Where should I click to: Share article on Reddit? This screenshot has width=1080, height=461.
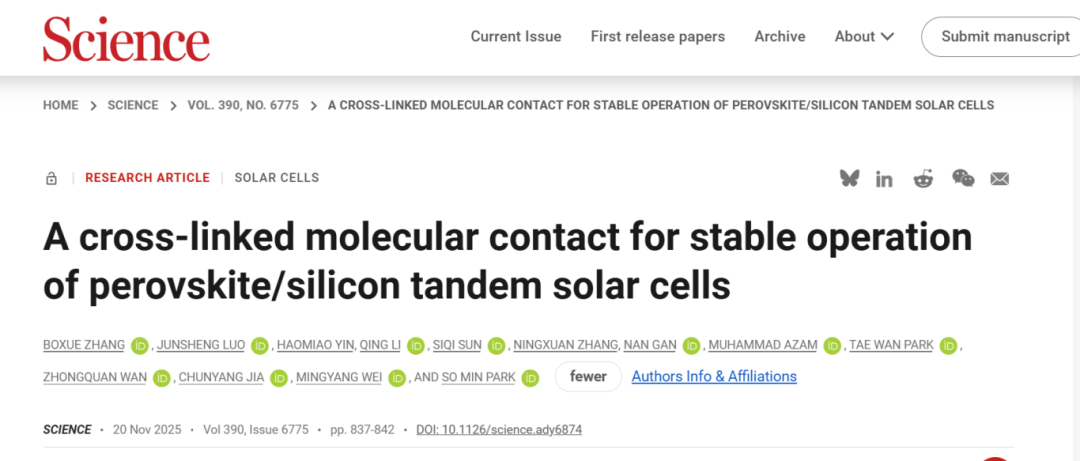click(x=923, y=178)
